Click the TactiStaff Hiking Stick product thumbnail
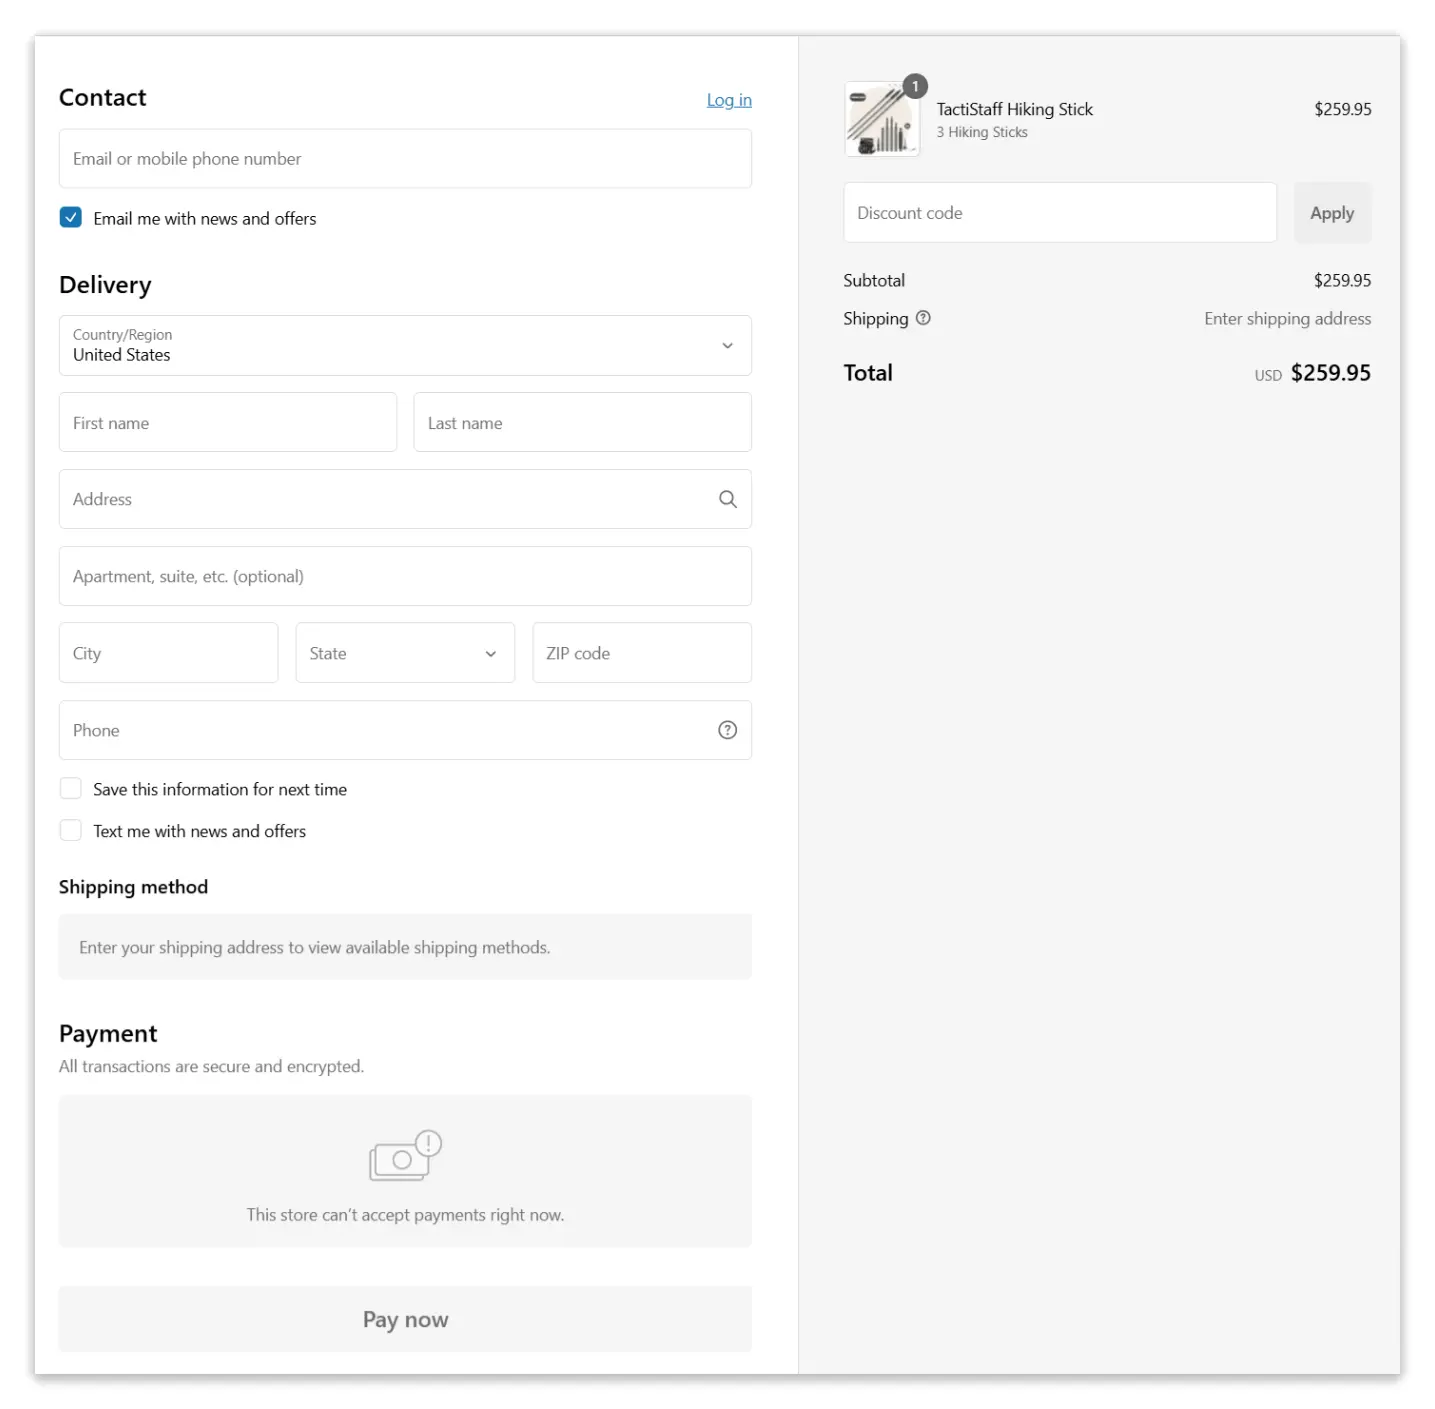Viewport: 1435px width, 1409px height. coord(881,120)
